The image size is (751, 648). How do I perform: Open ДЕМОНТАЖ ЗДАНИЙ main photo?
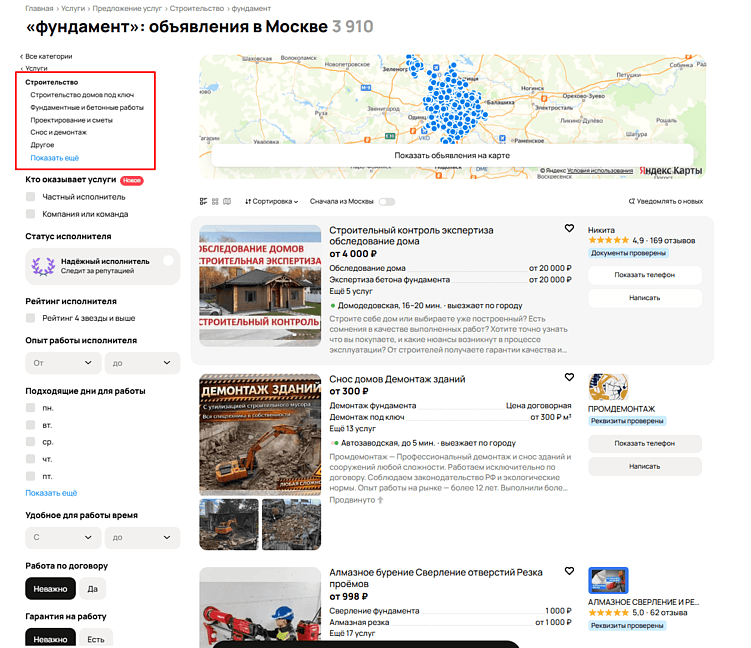tap(260, 435)
